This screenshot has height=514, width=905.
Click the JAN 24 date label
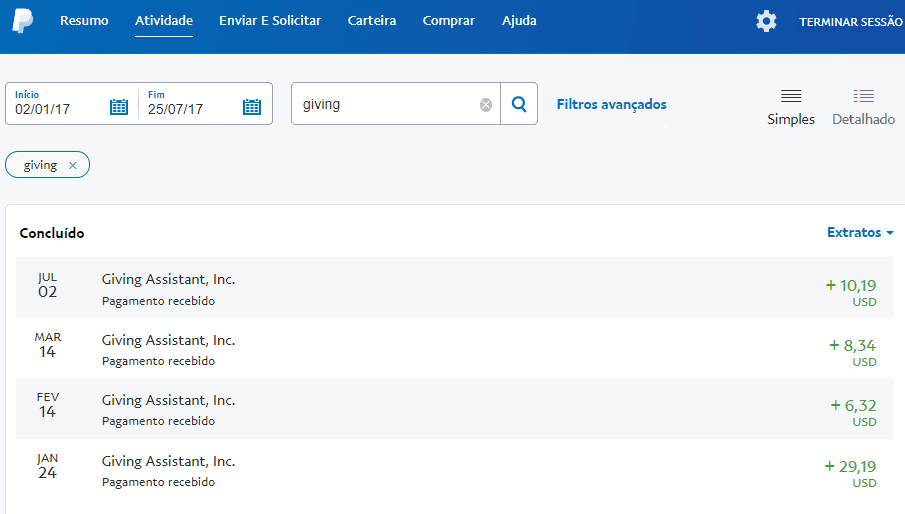(47, 466)
